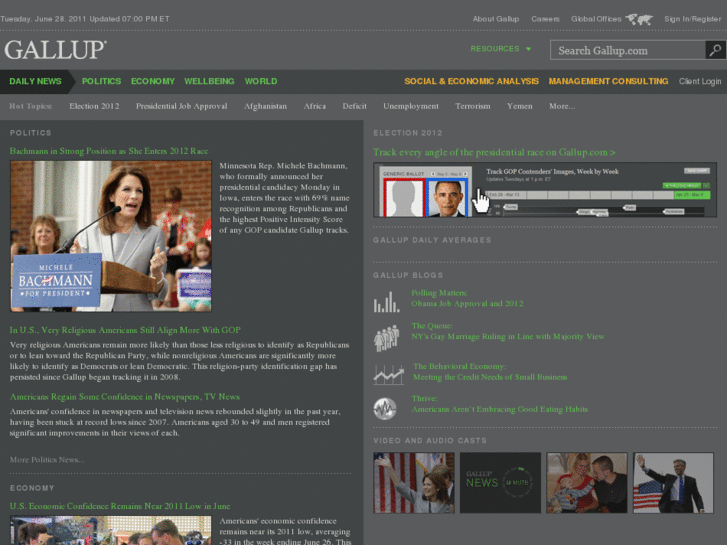Image resolution: width=727 pixels, height=545 pixels.
Task: Click the world map Global Offices icon
Action: point(639,19)
